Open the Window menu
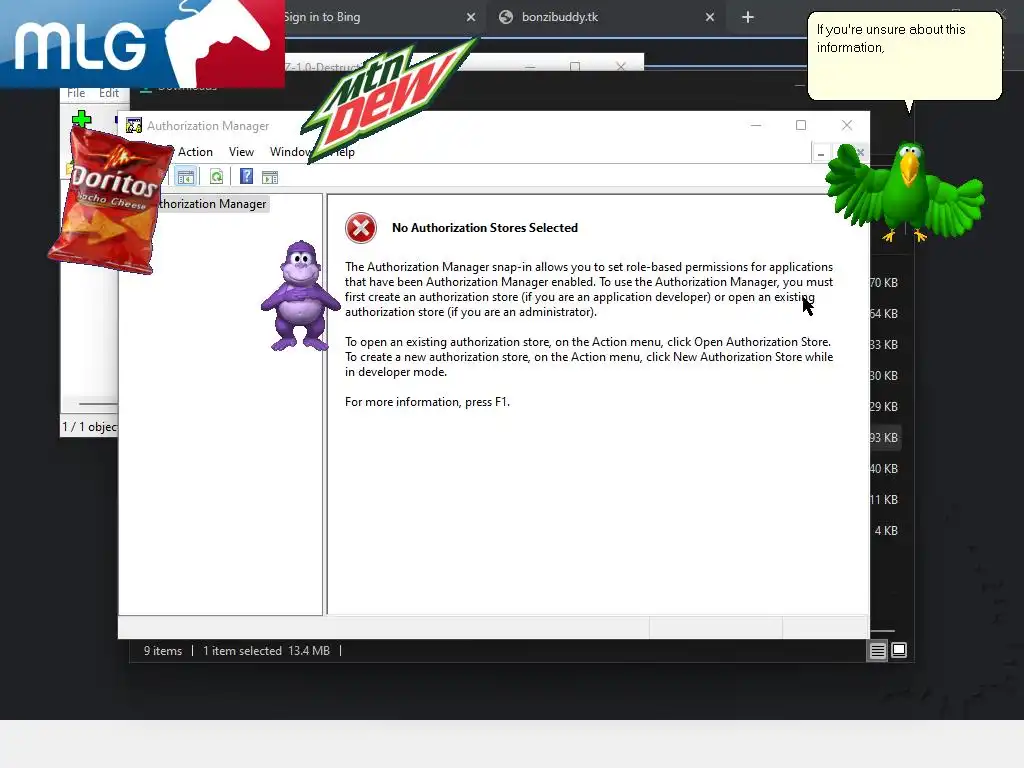Image resolution: width=1024 pixels, height=768 pixels. [291, 152]
